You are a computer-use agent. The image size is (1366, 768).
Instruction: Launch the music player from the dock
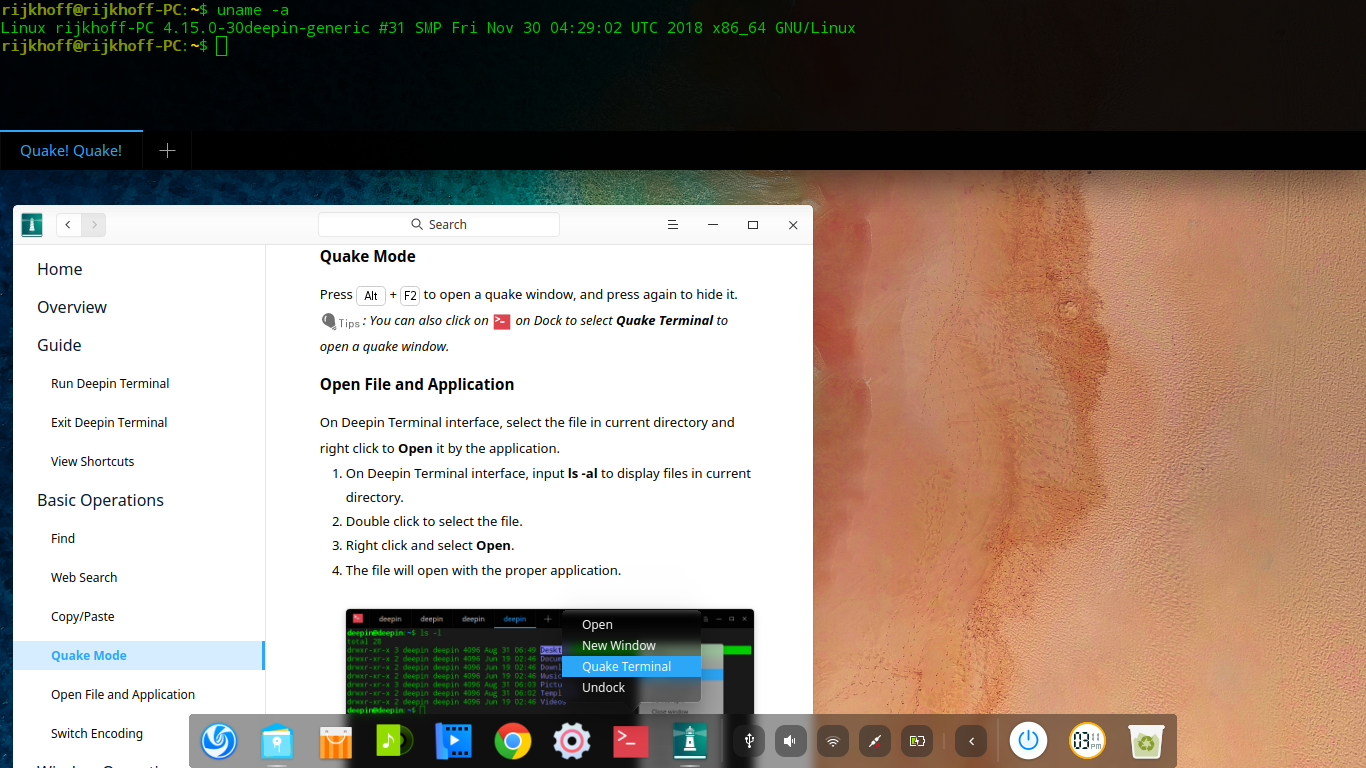(x=395, y=741)
